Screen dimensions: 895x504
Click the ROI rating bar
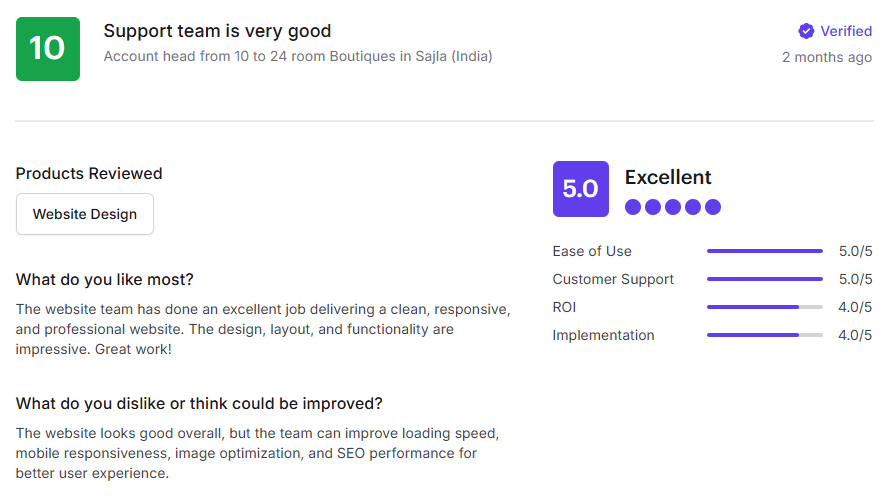[x=764, y=307]
